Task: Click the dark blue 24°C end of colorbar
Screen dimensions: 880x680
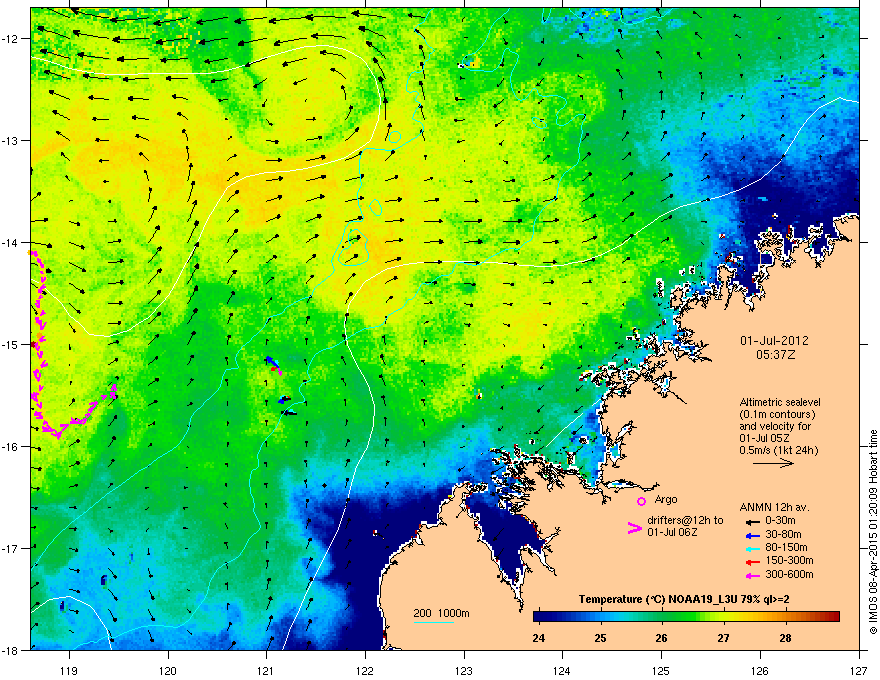Action: (539, 617)
